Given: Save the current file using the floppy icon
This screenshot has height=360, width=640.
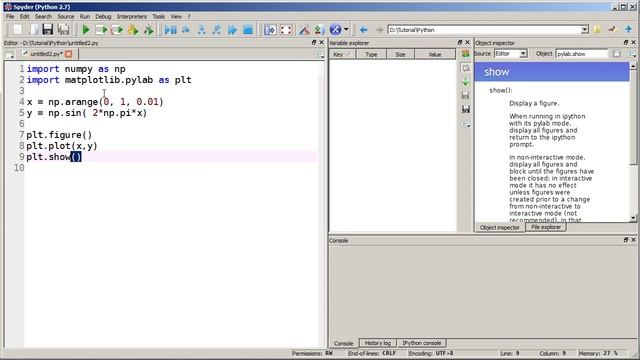Looking at the screenshot, I should coord(48,29).
